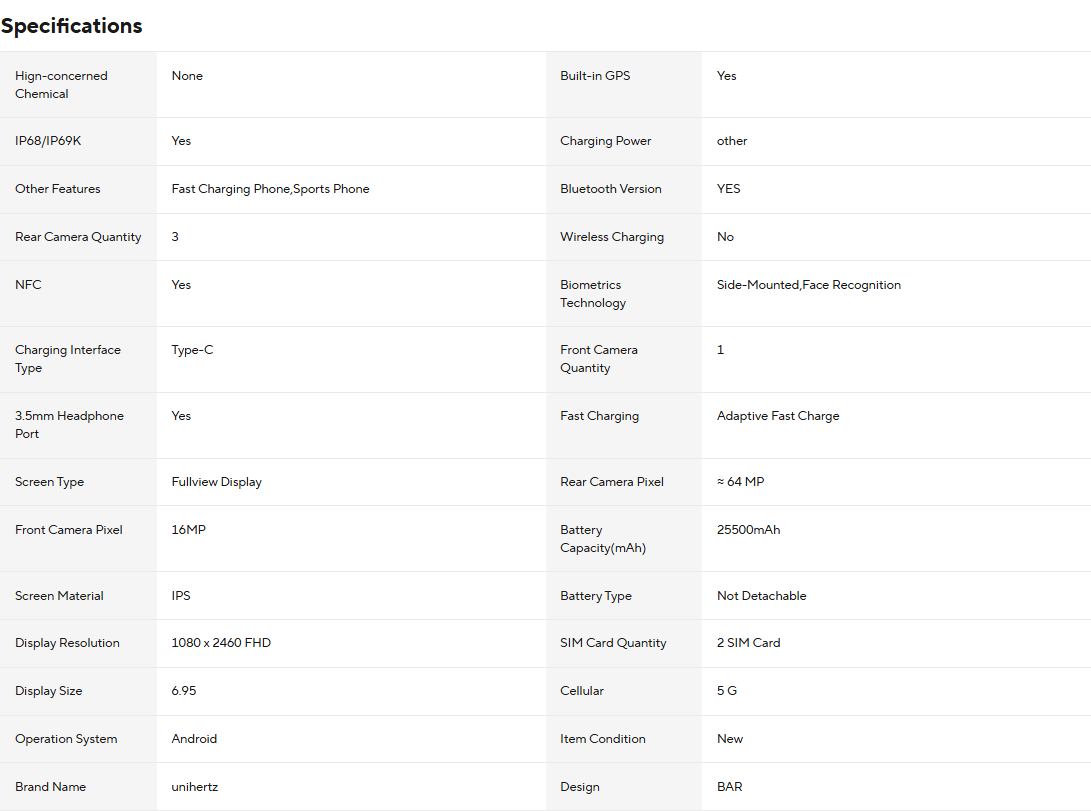Click the Bluetooth Version label
This screenshot has height=811, width=1091.
tap(611, 189)
